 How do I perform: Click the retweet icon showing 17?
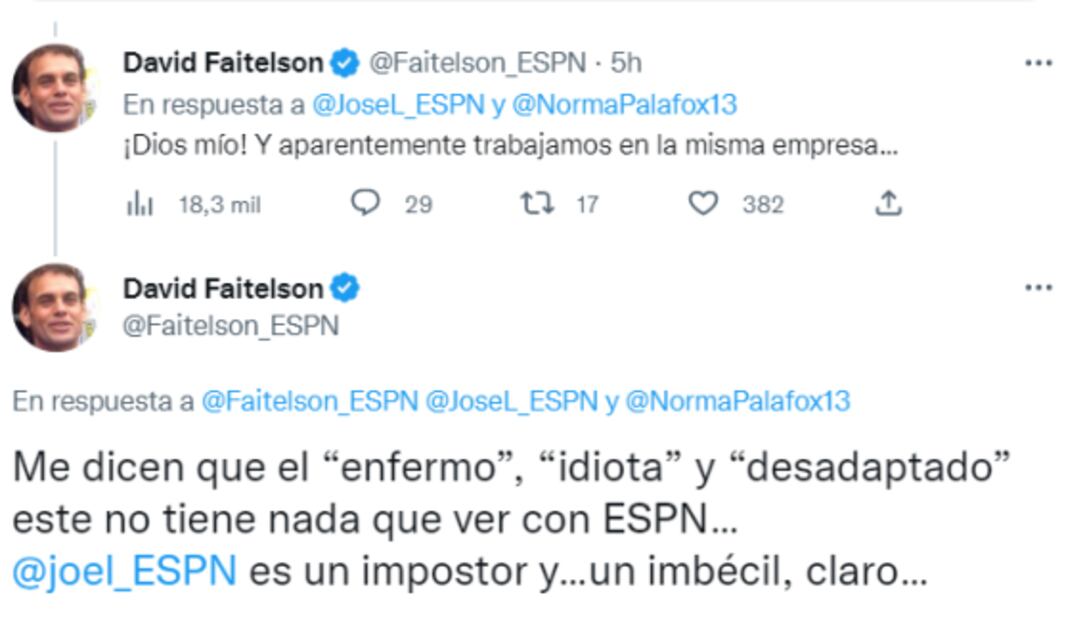click(x=539, y=203)
